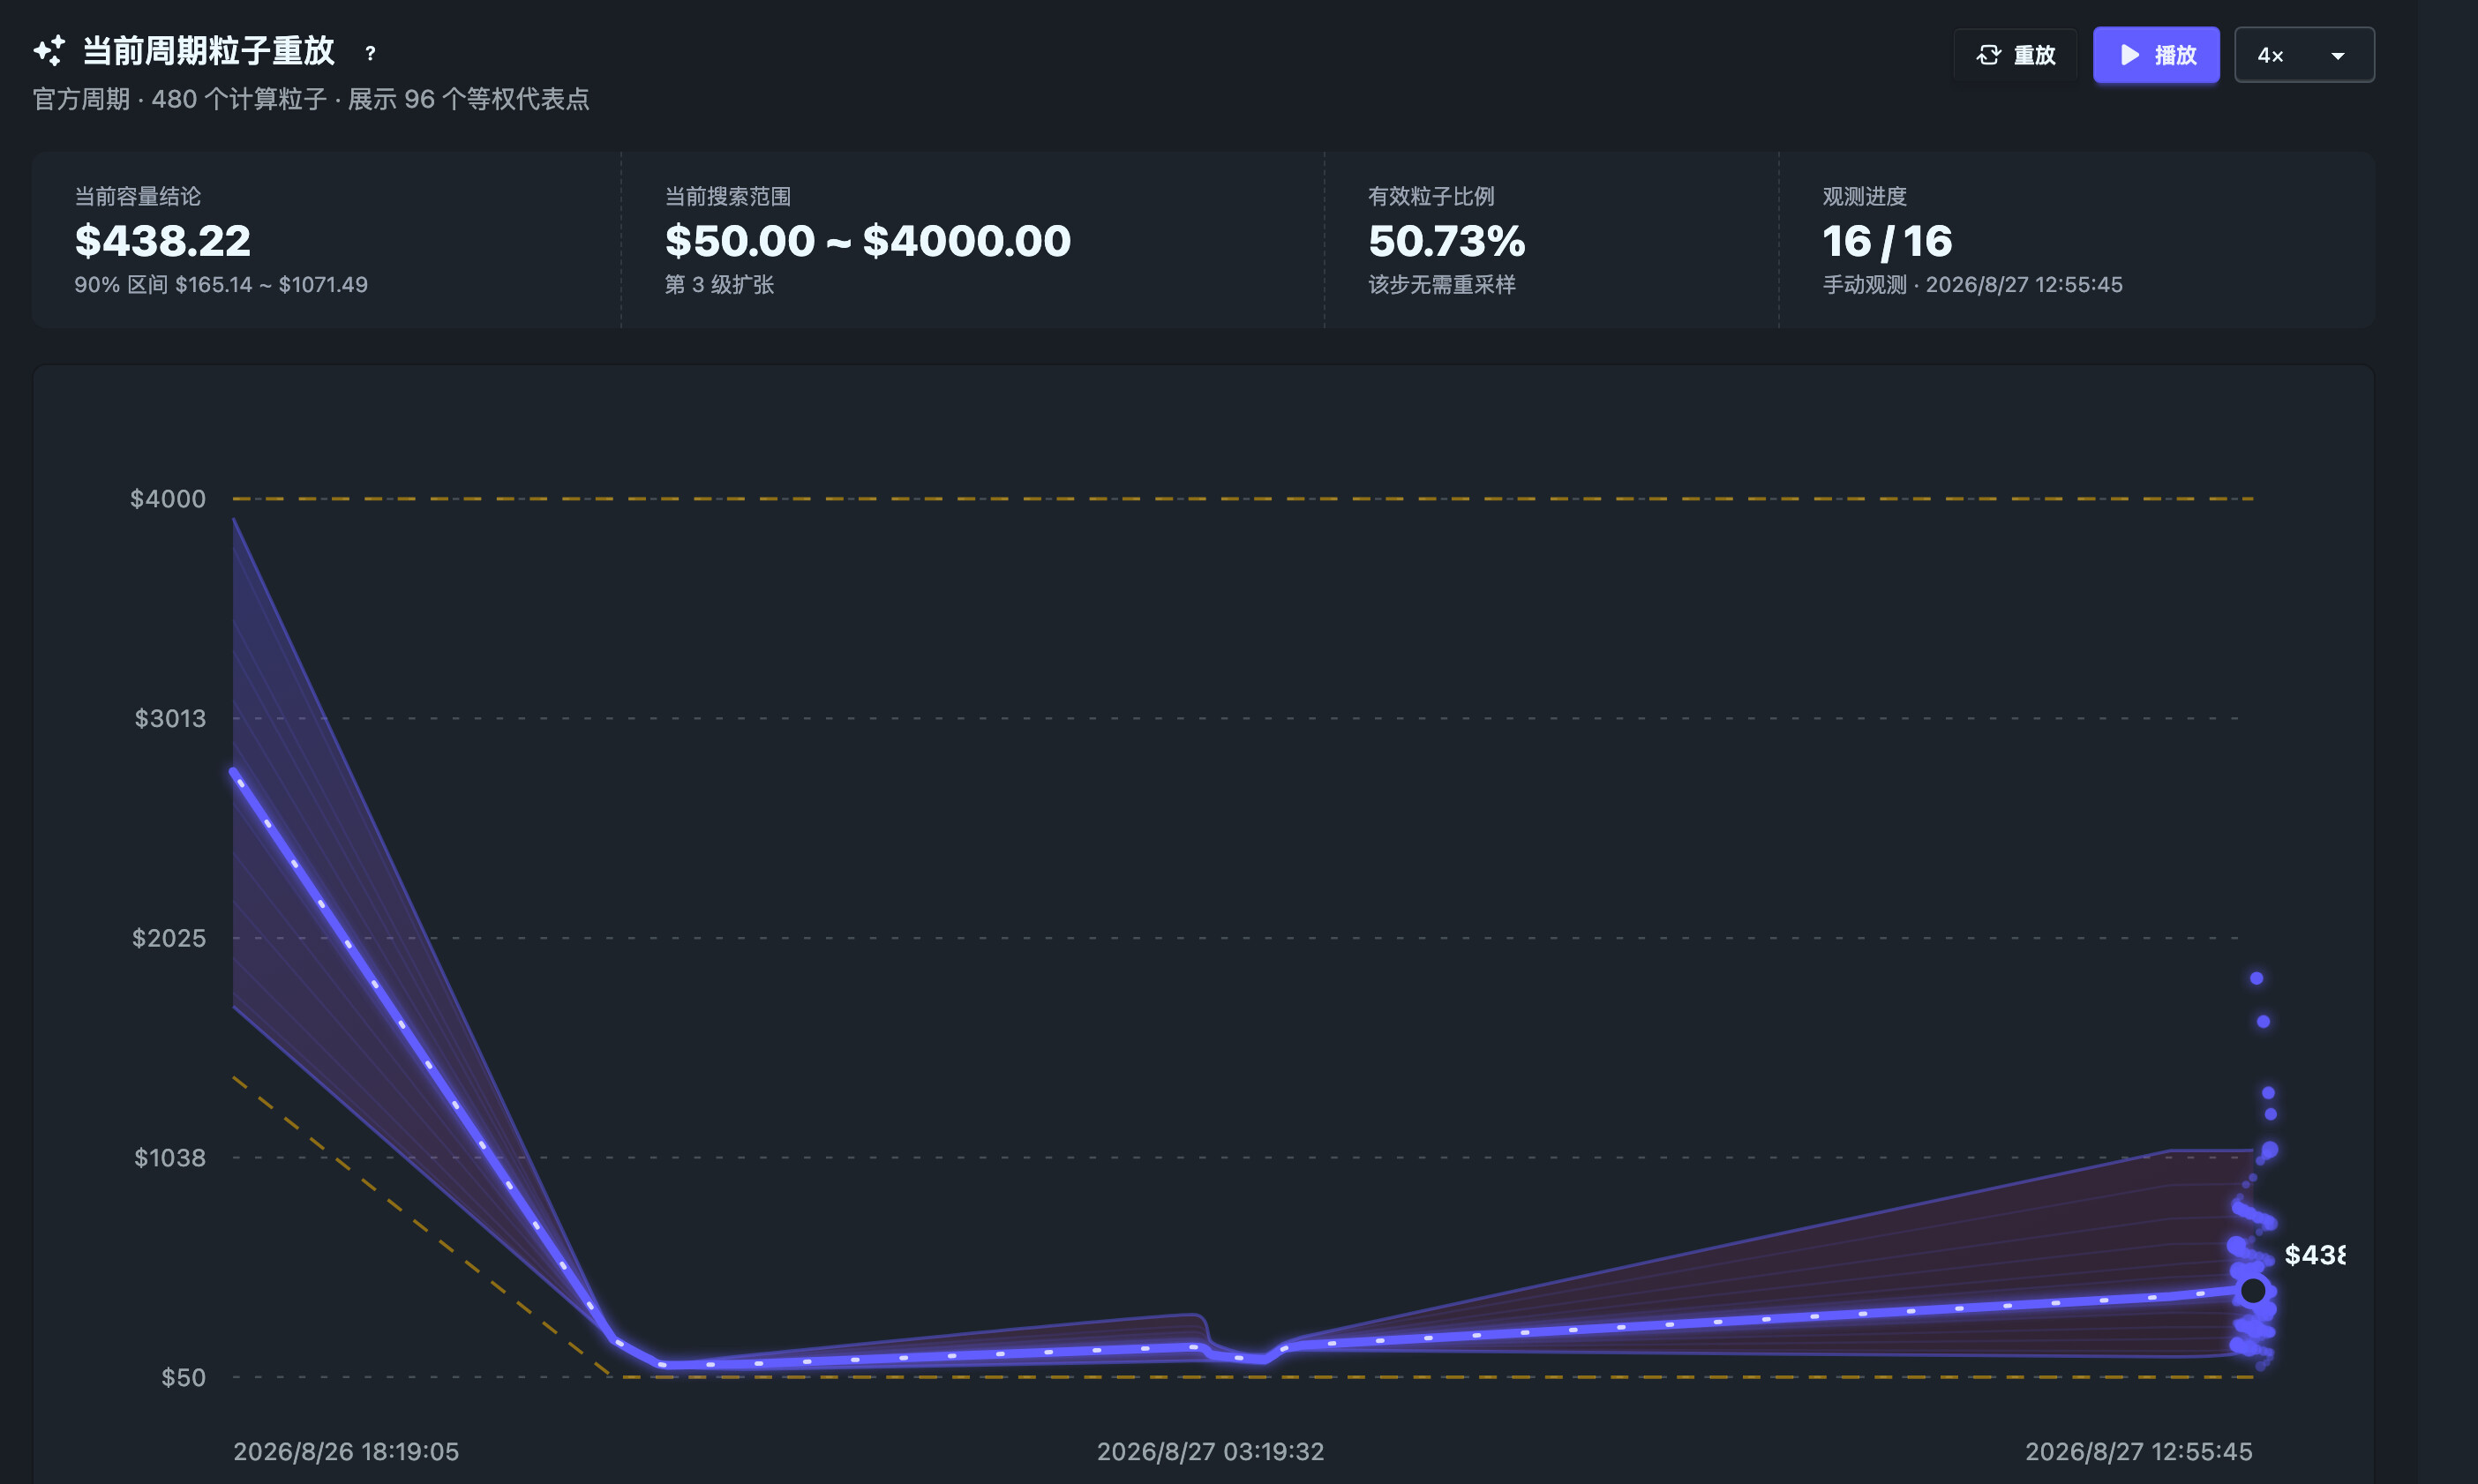
Task: Click the topmost particle dot near $2025
Action: tap(2257, 978)
